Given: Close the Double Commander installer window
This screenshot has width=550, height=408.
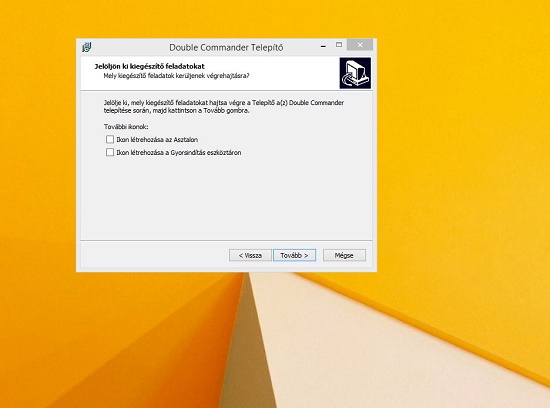Looking at the screenshot, I should point(360,45).
